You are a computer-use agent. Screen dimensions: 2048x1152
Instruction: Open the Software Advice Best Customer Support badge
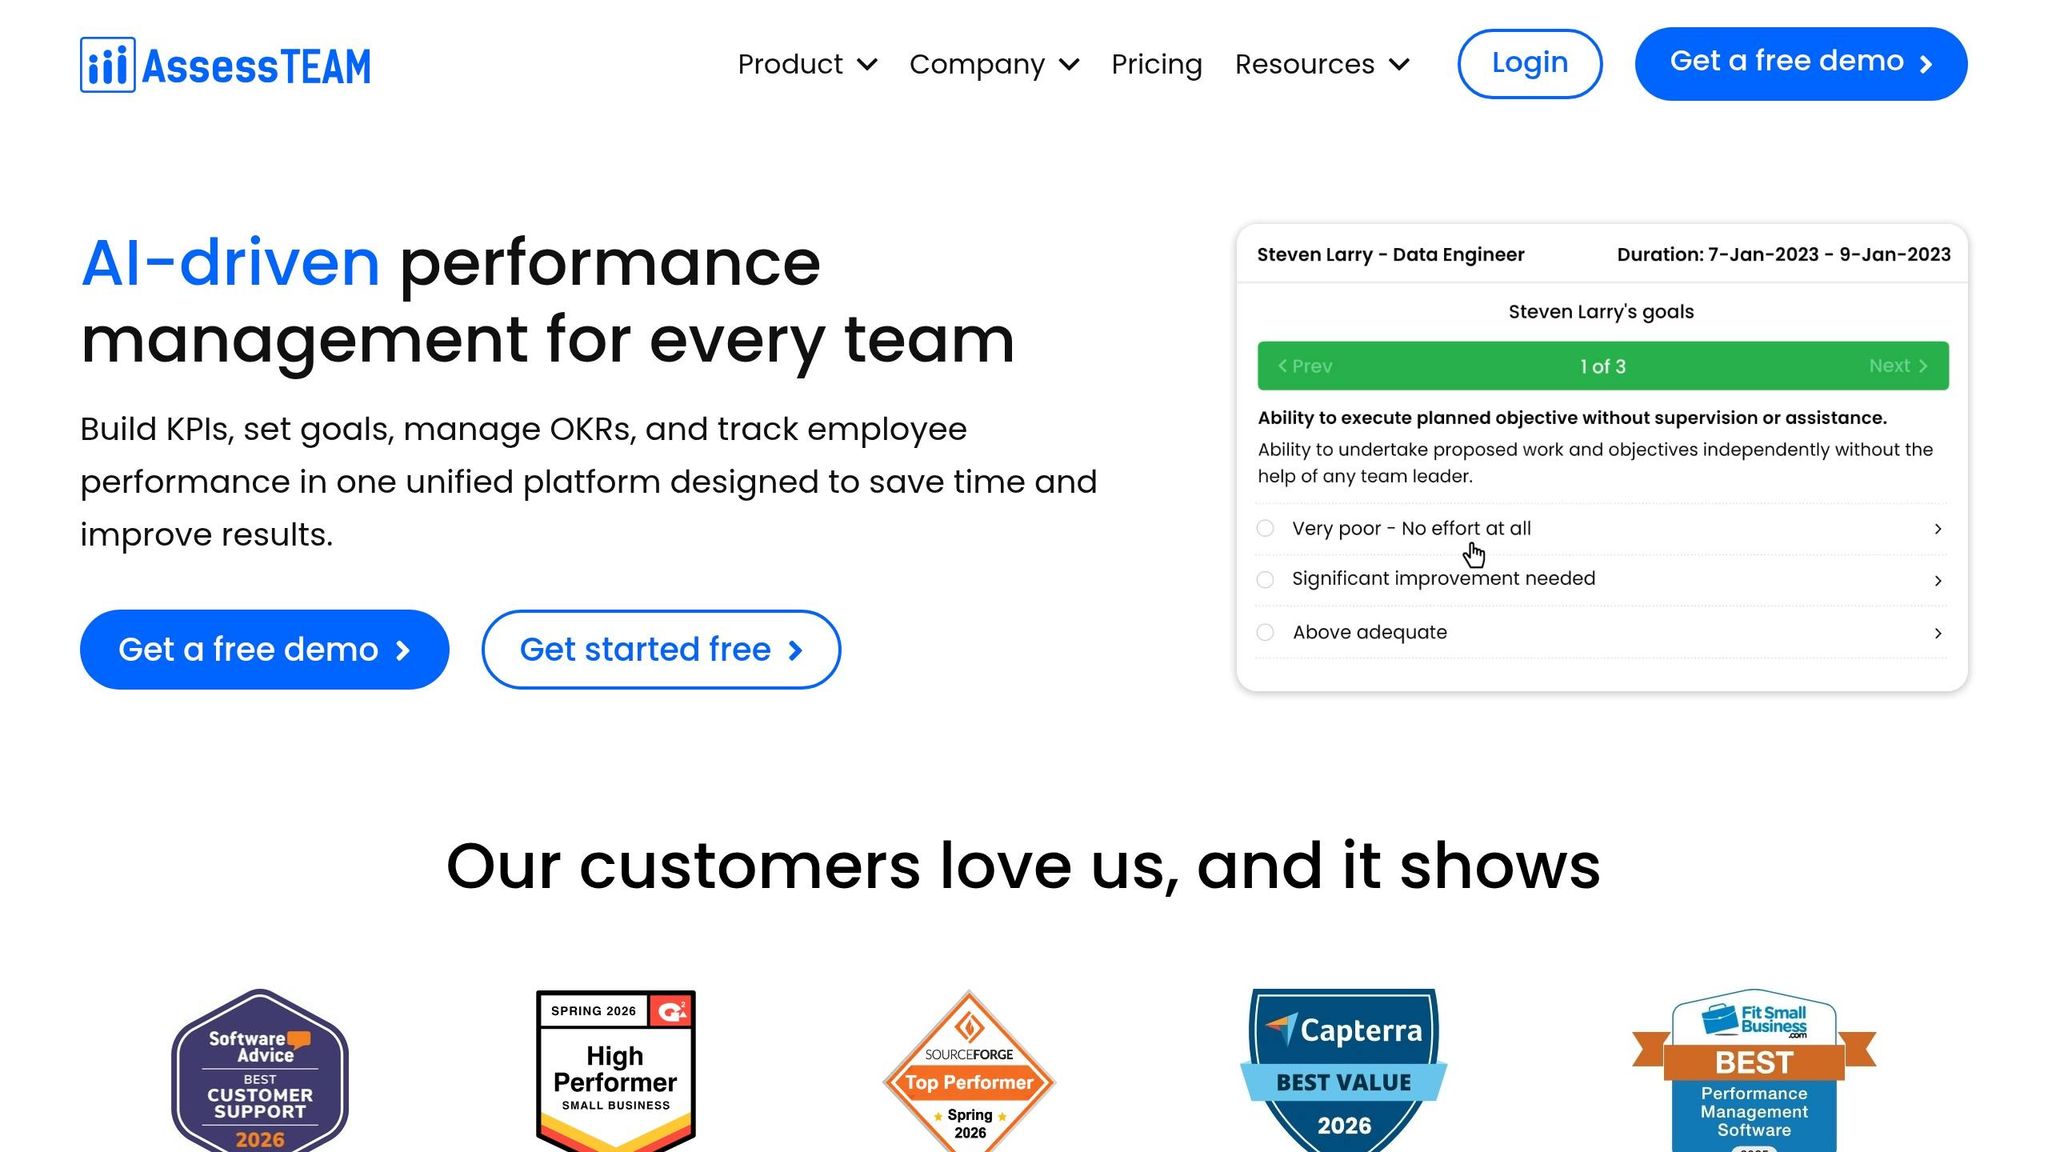pyautogui.click(x=260, y=1070)
